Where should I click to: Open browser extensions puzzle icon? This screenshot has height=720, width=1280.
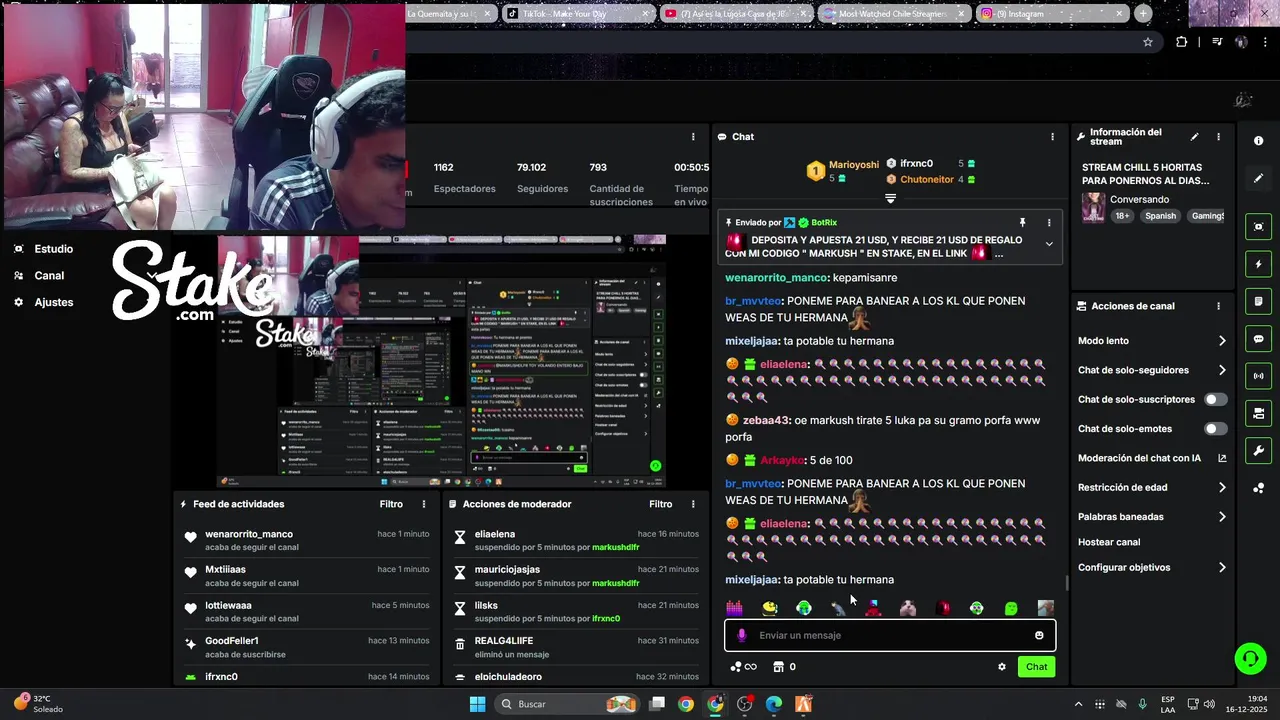(1182, 42)
